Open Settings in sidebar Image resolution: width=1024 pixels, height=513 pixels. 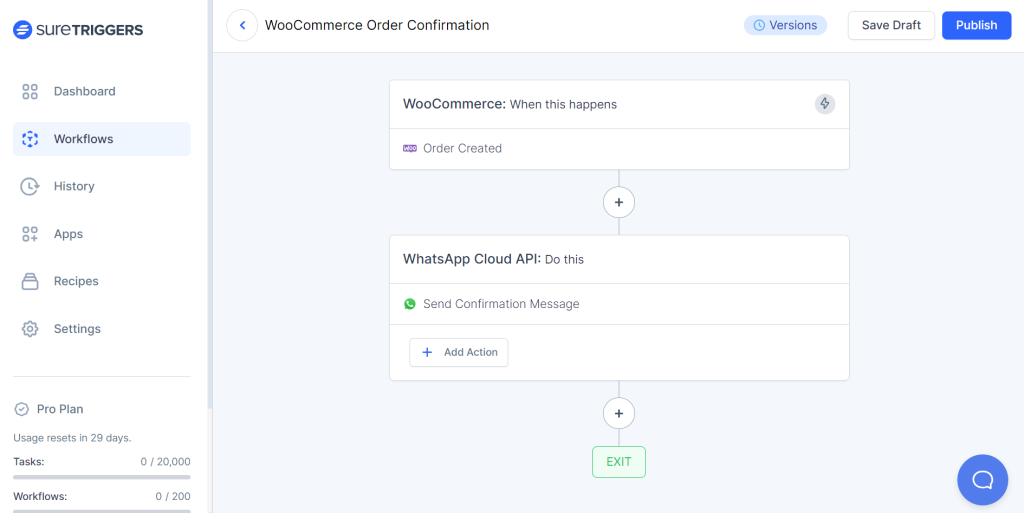tap(77, 329)
